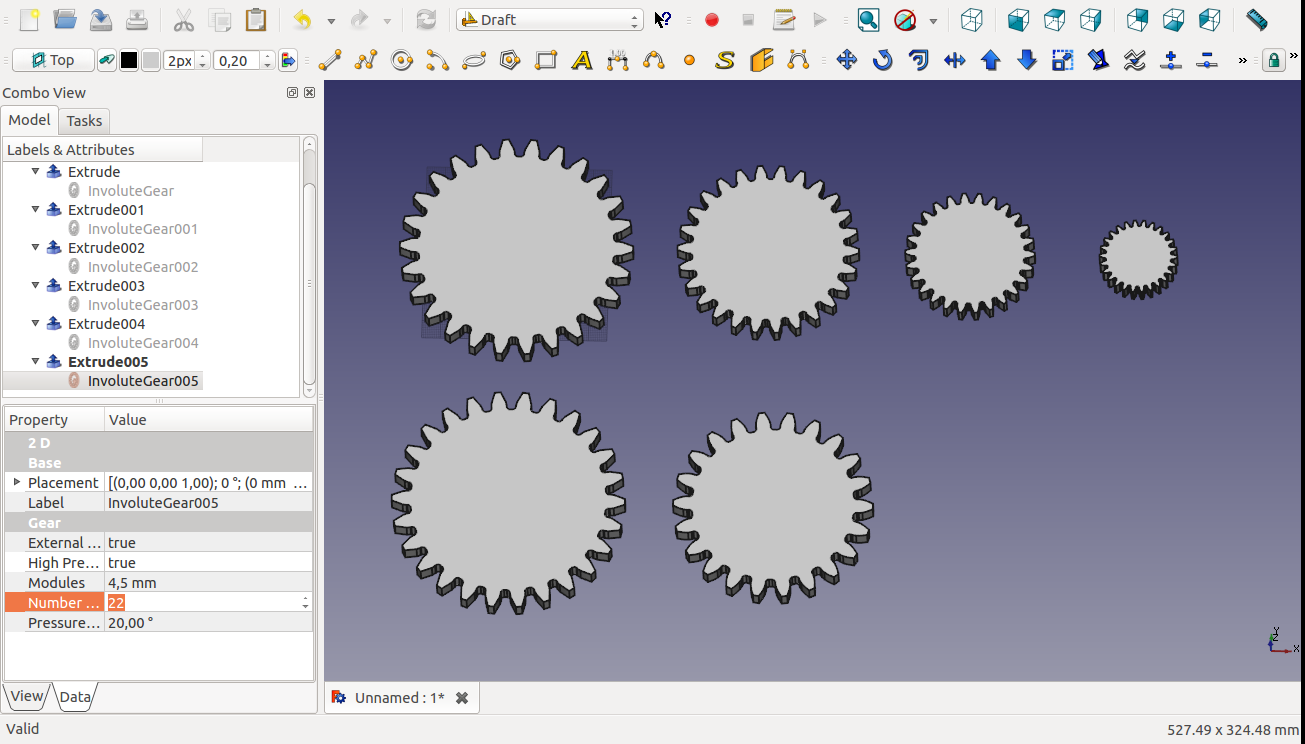
Task: Start macro recording with the red button
Action: [x=712, y=20]
